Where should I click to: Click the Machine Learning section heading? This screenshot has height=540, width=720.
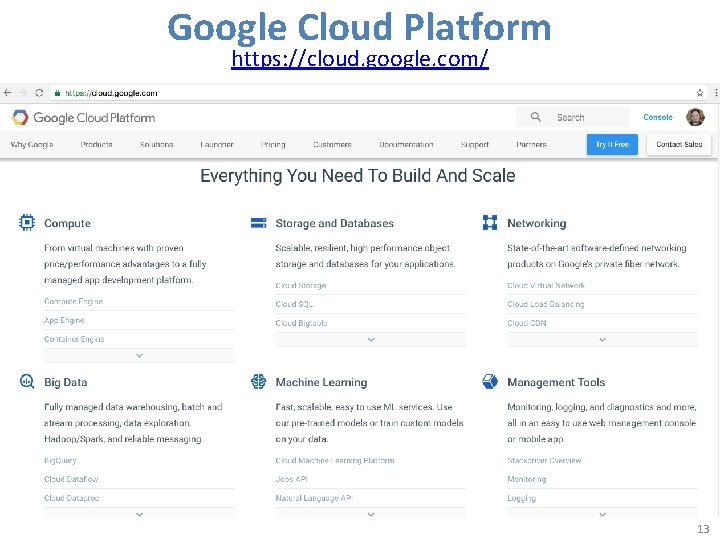(x=321, y=382)
